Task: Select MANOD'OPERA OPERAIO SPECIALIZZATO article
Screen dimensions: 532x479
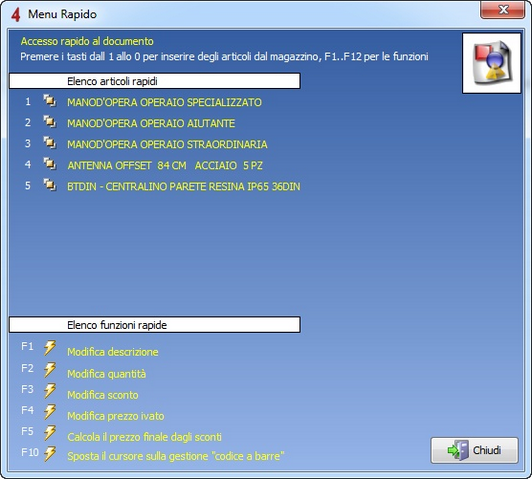Action: (164, 102)
